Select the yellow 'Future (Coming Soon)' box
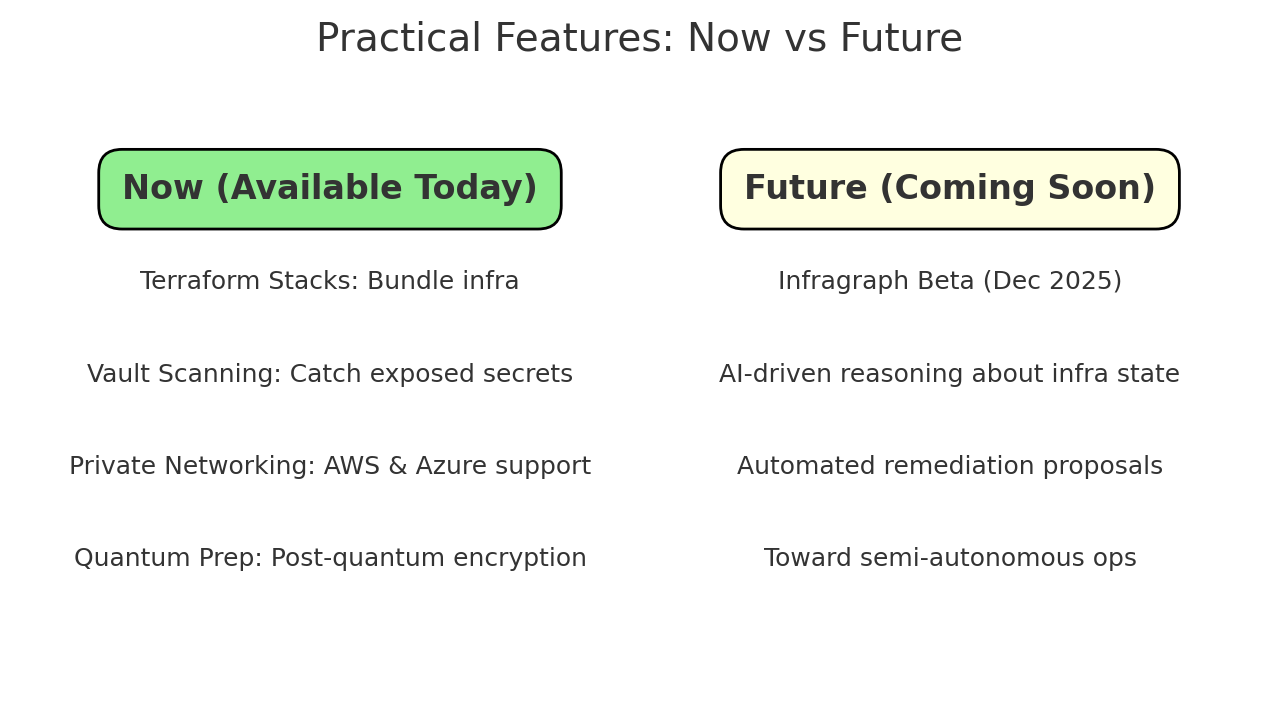The height and width of the screenshot is (702, 1280). pyautogui.click(x=949, y=189)
